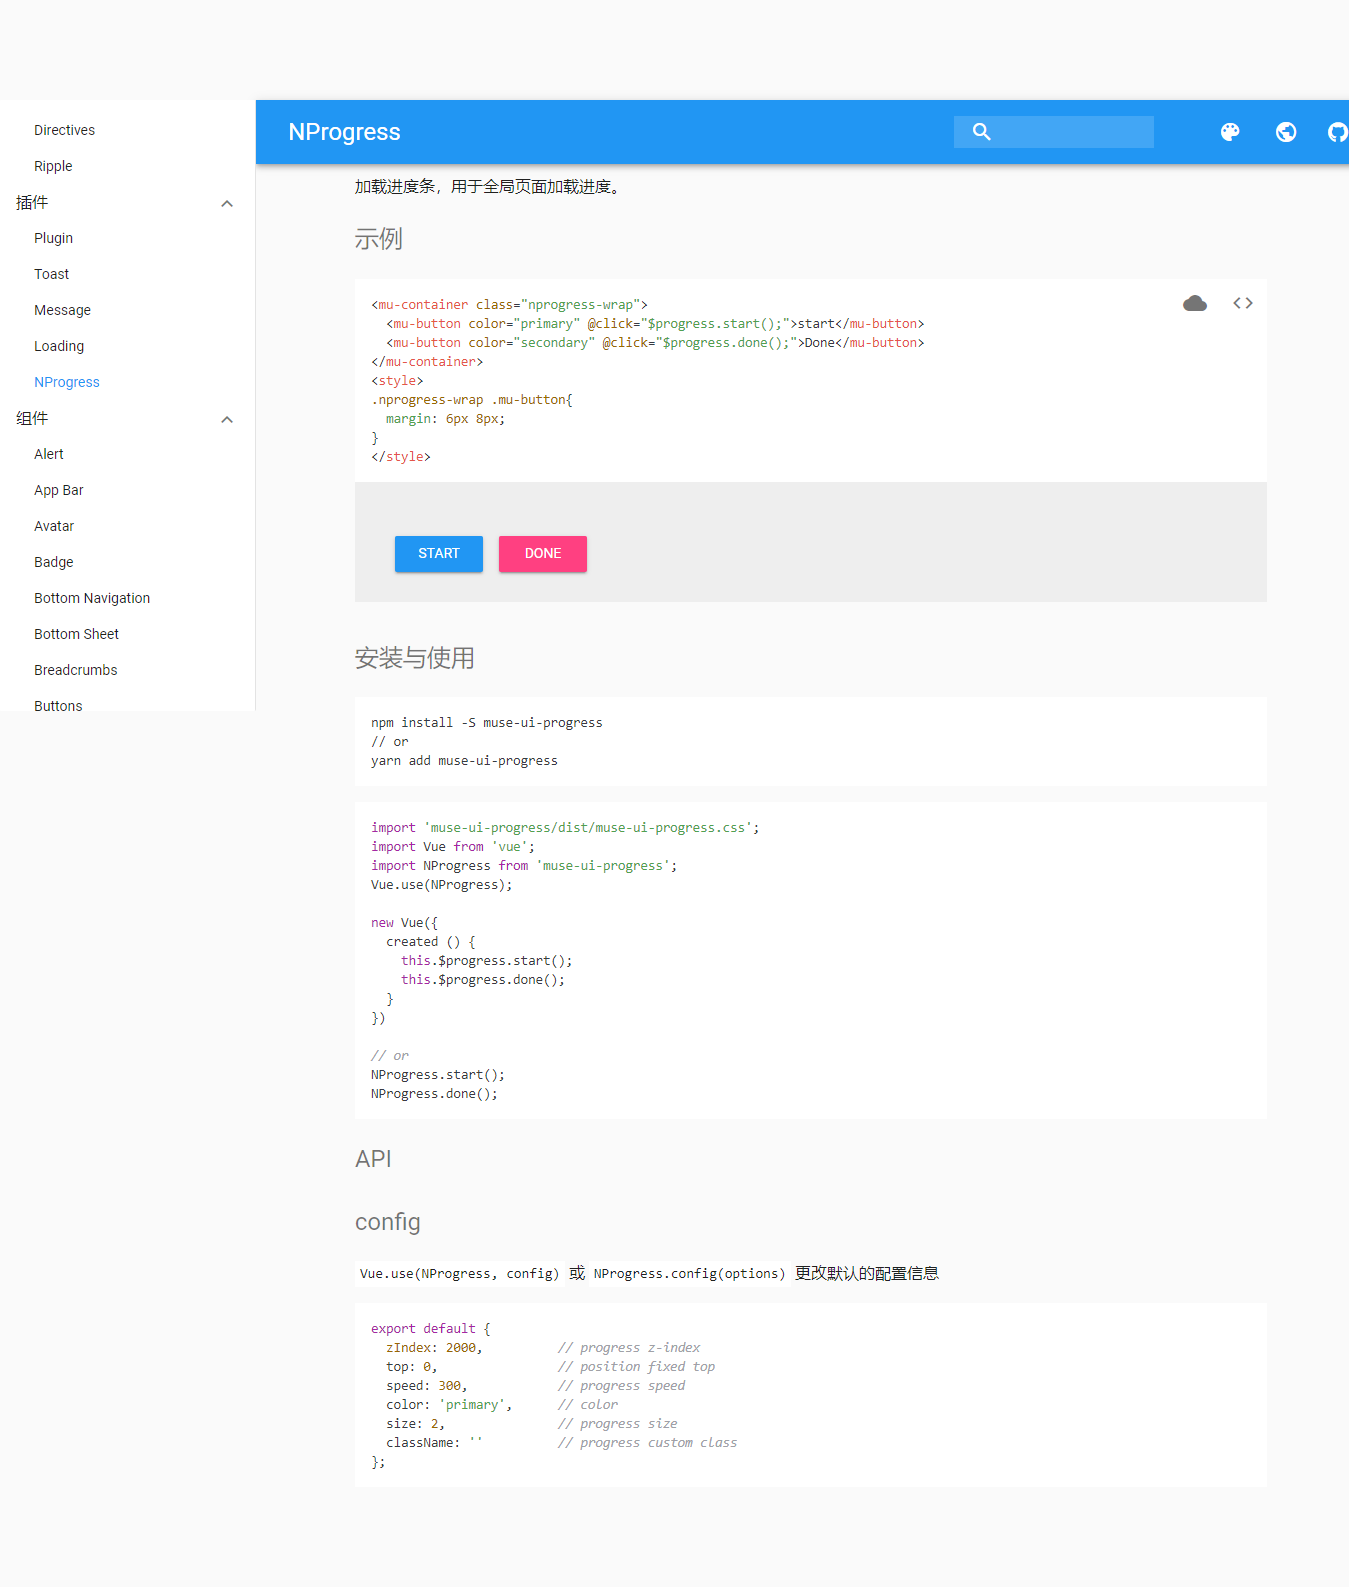Screen dimensions: 1349x1587
Task: Go to App Bar in the sidebar
Action: pos(59,490)
